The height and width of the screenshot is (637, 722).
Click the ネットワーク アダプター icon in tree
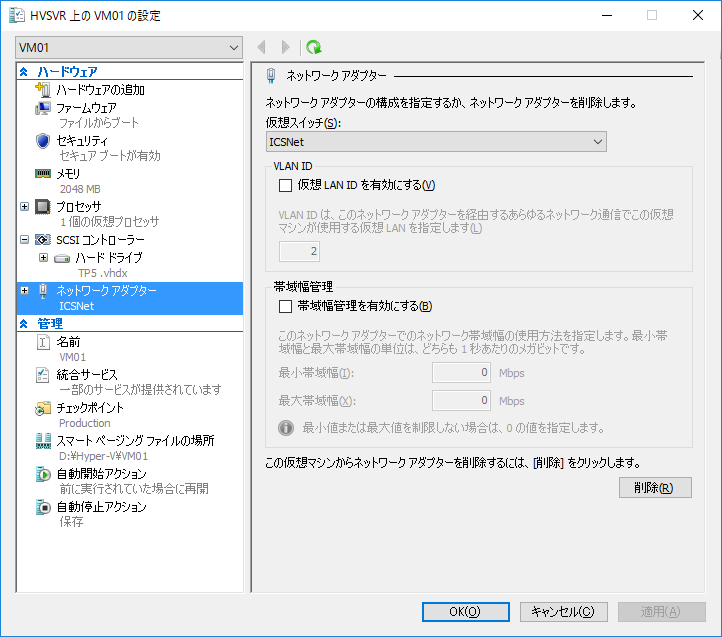(x=43, y=291)
